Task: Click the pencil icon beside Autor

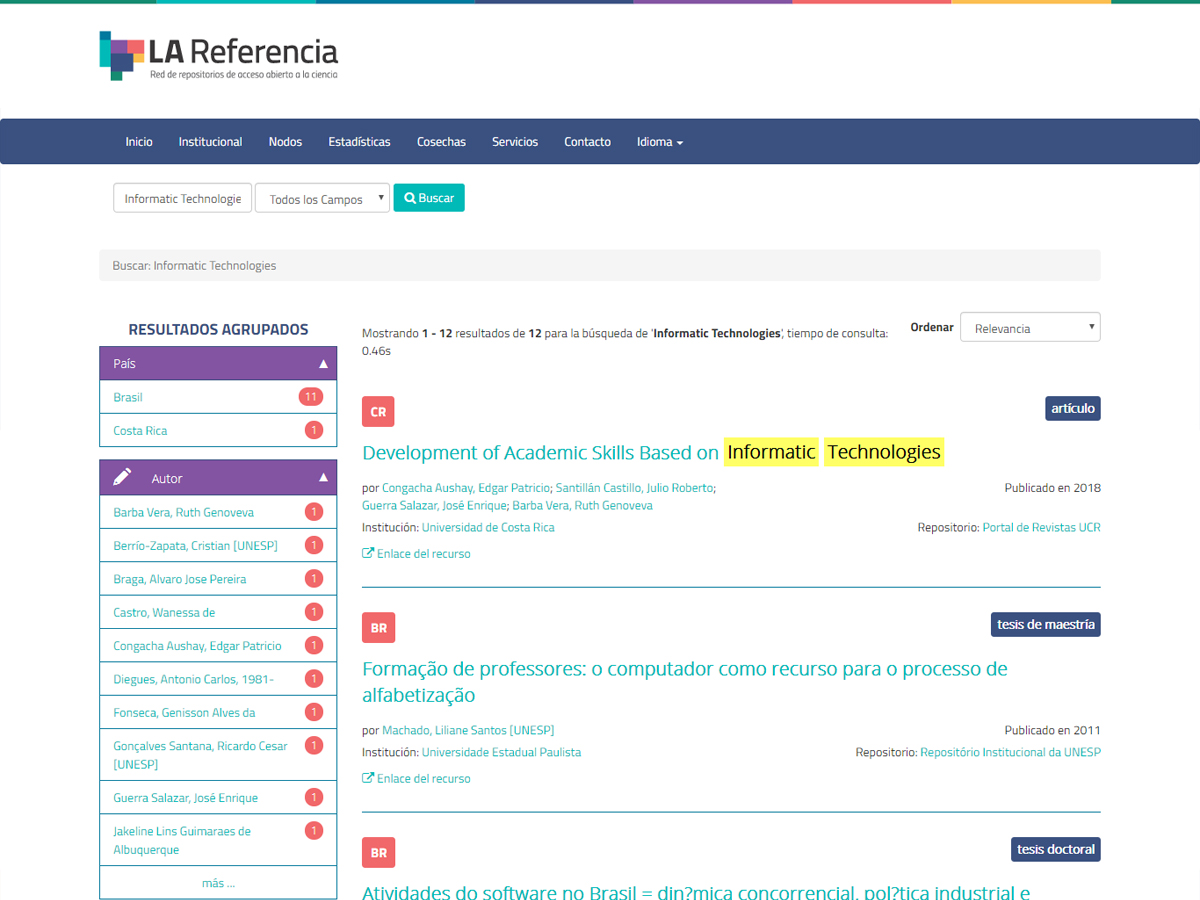Action: click(x=122, y=478)
